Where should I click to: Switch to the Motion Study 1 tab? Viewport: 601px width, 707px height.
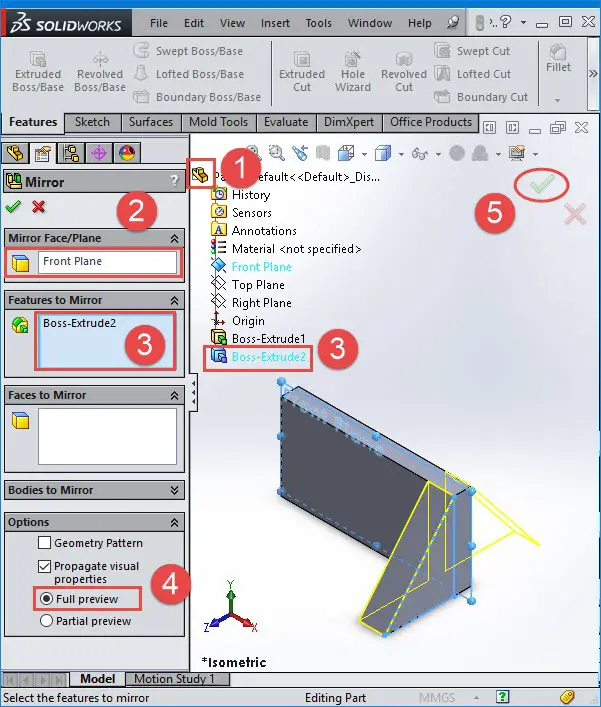pos(177,679)
